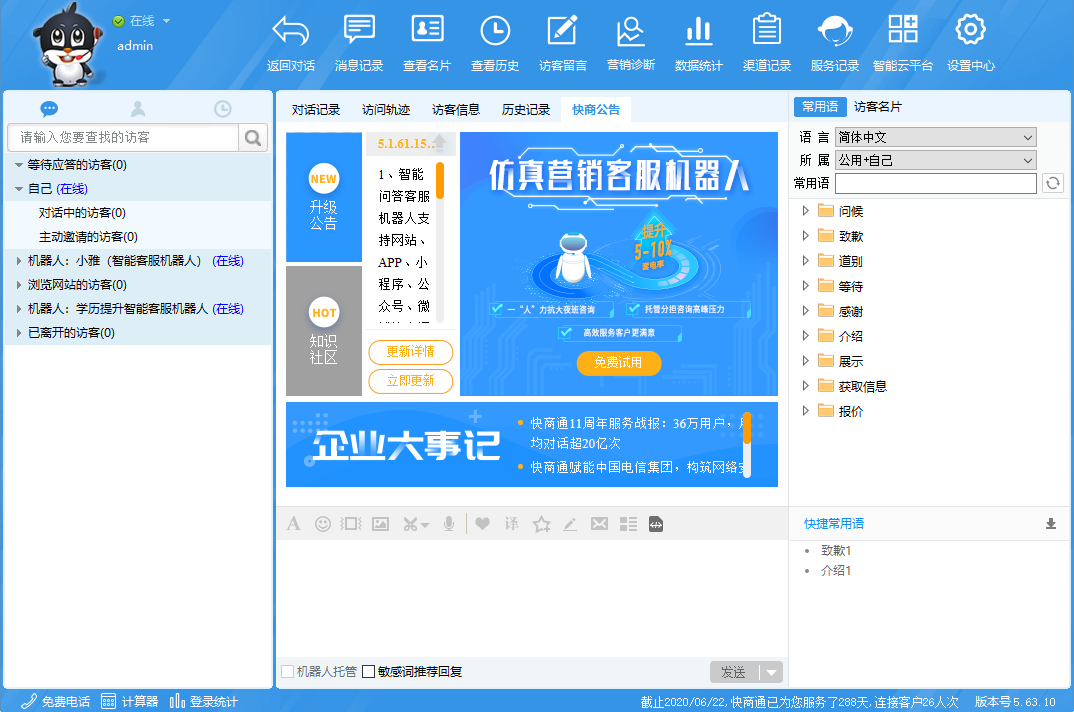Click the refresh icon beside 常用语 field
Image resolution: width=1074 pixels, height=712 pixels.
[1052, 183]
